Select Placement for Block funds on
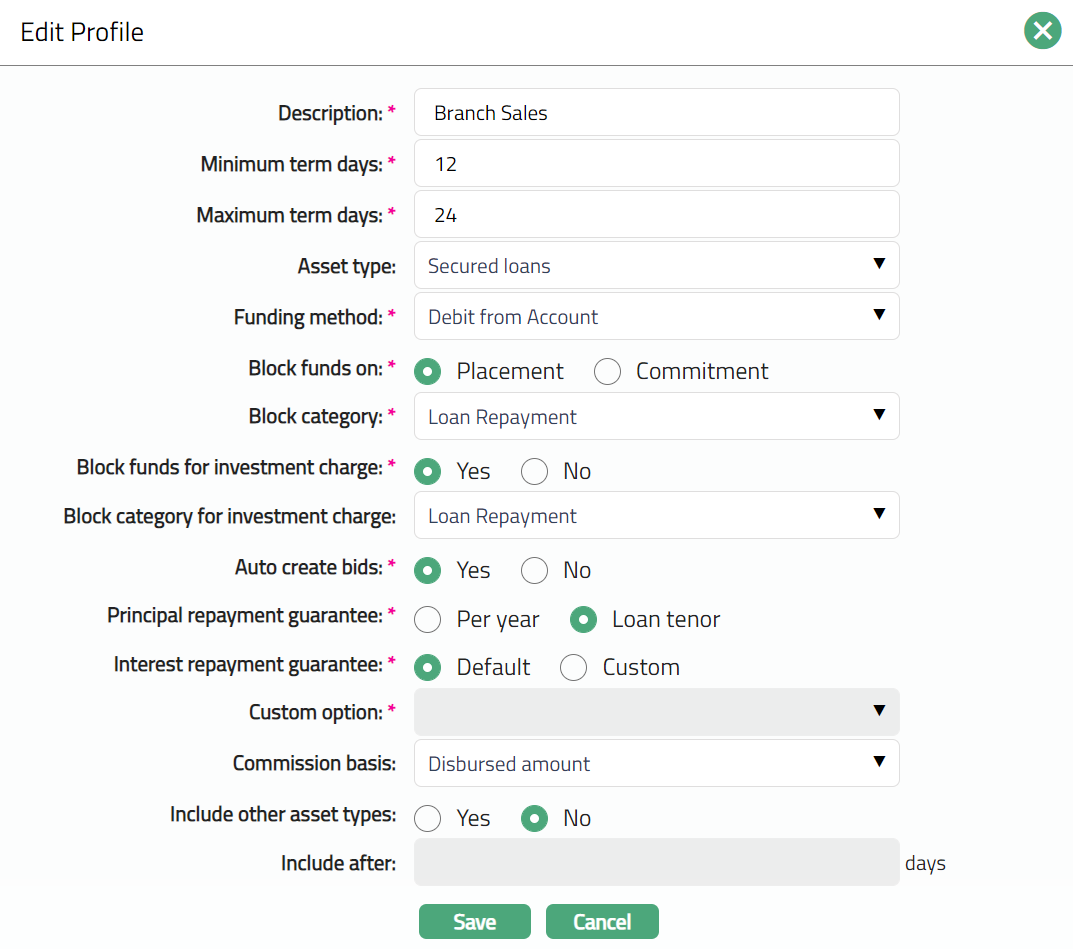This screenshot has height=949, width=1073. (429, 372)
